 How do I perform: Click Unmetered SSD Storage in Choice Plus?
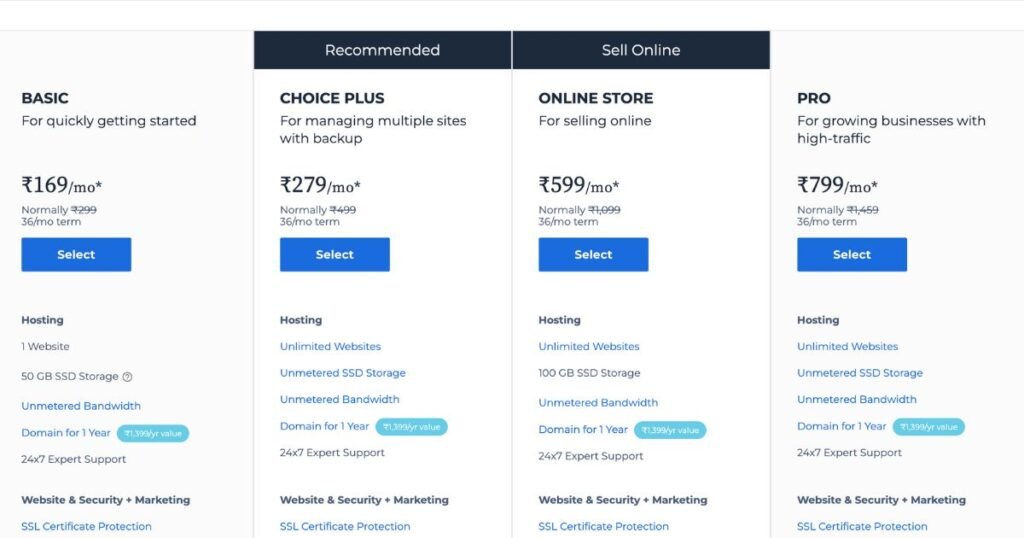click(x=343, y=373)
